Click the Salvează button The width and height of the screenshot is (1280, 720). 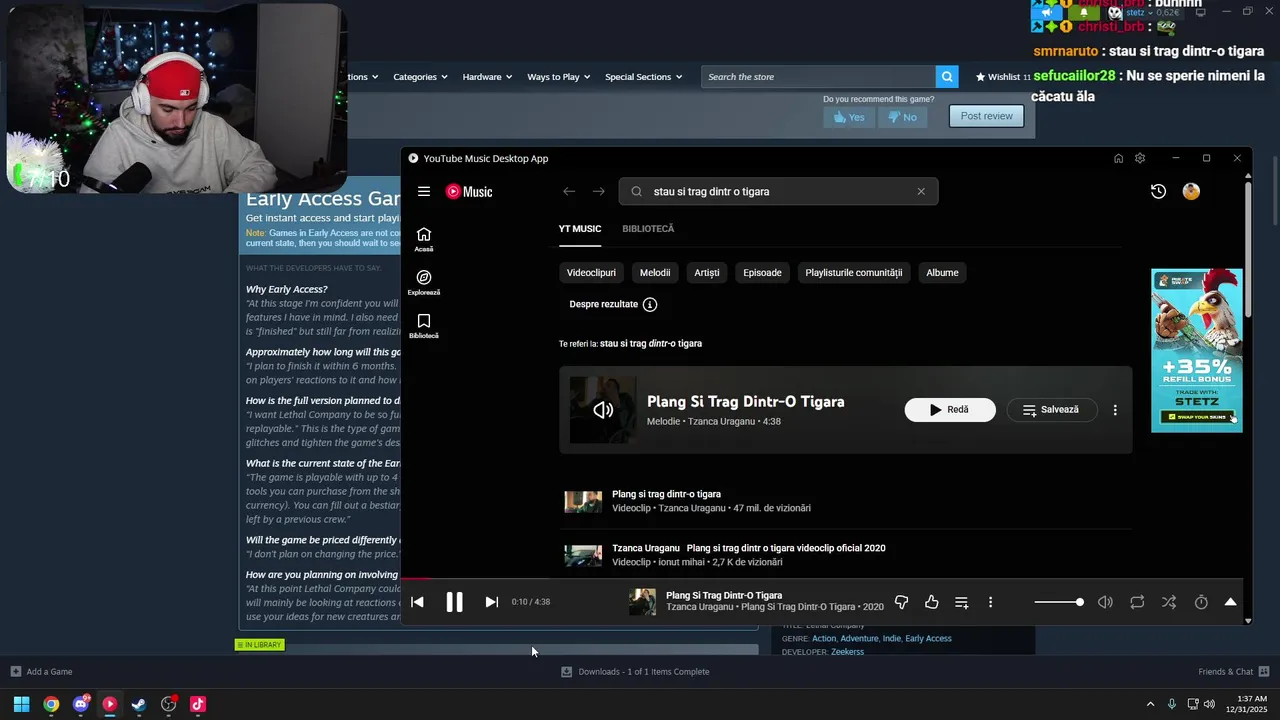pyautogui.click(x=1051, y=410)
